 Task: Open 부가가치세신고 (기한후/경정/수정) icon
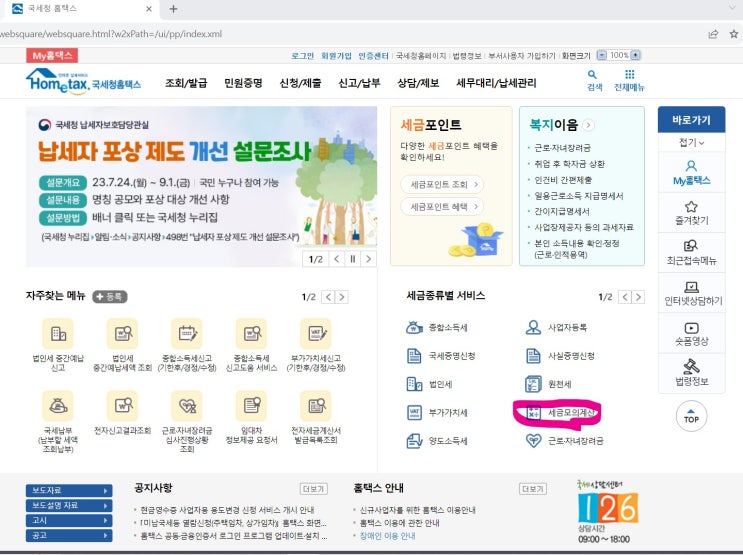click(316, 334)
